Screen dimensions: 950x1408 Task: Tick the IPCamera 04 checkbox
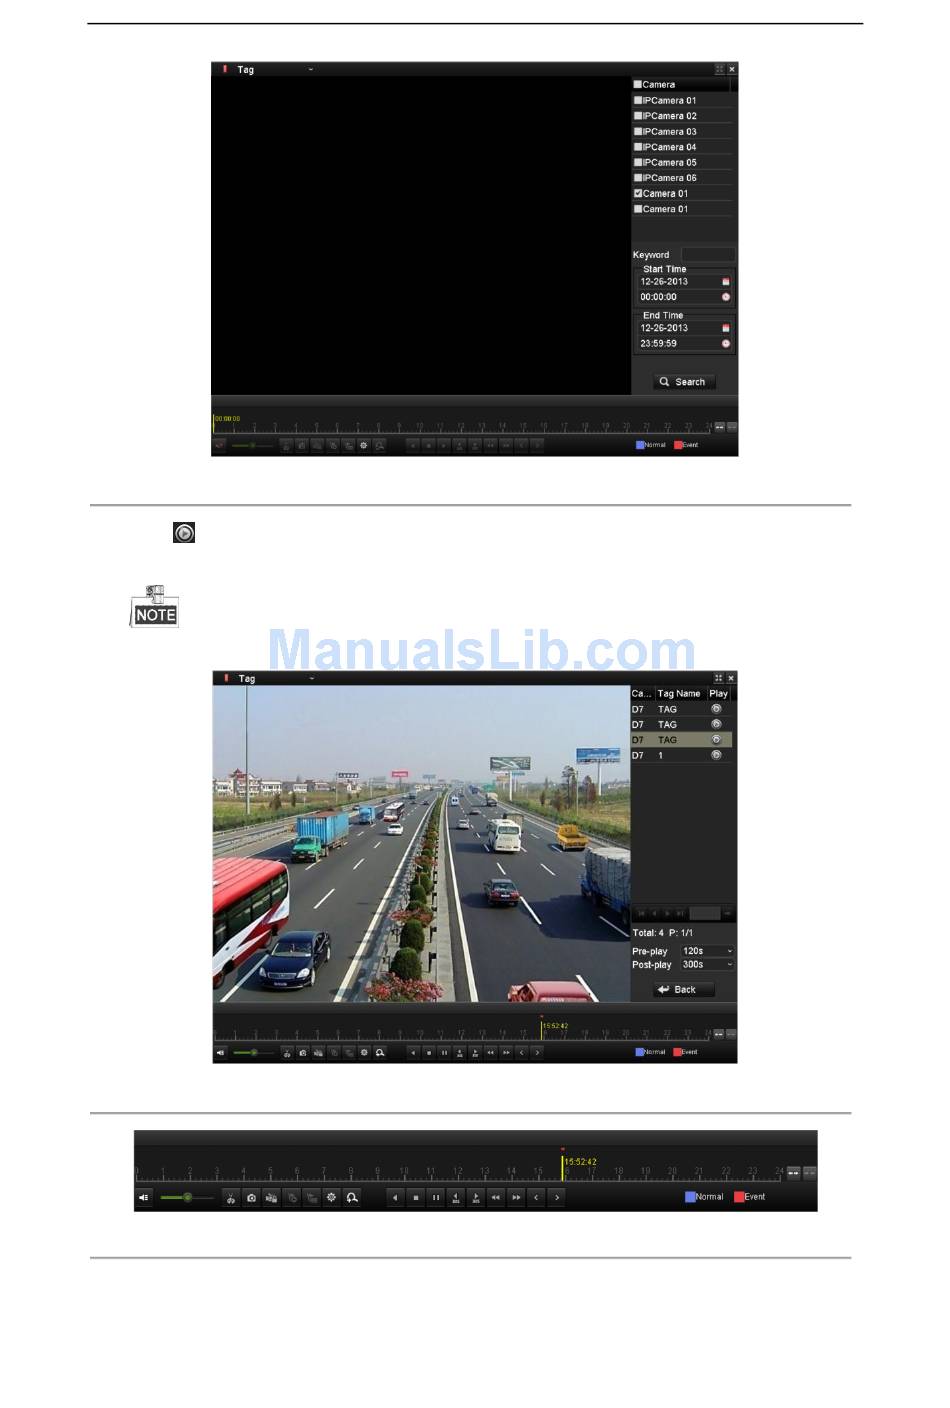(x=638, y=147)
